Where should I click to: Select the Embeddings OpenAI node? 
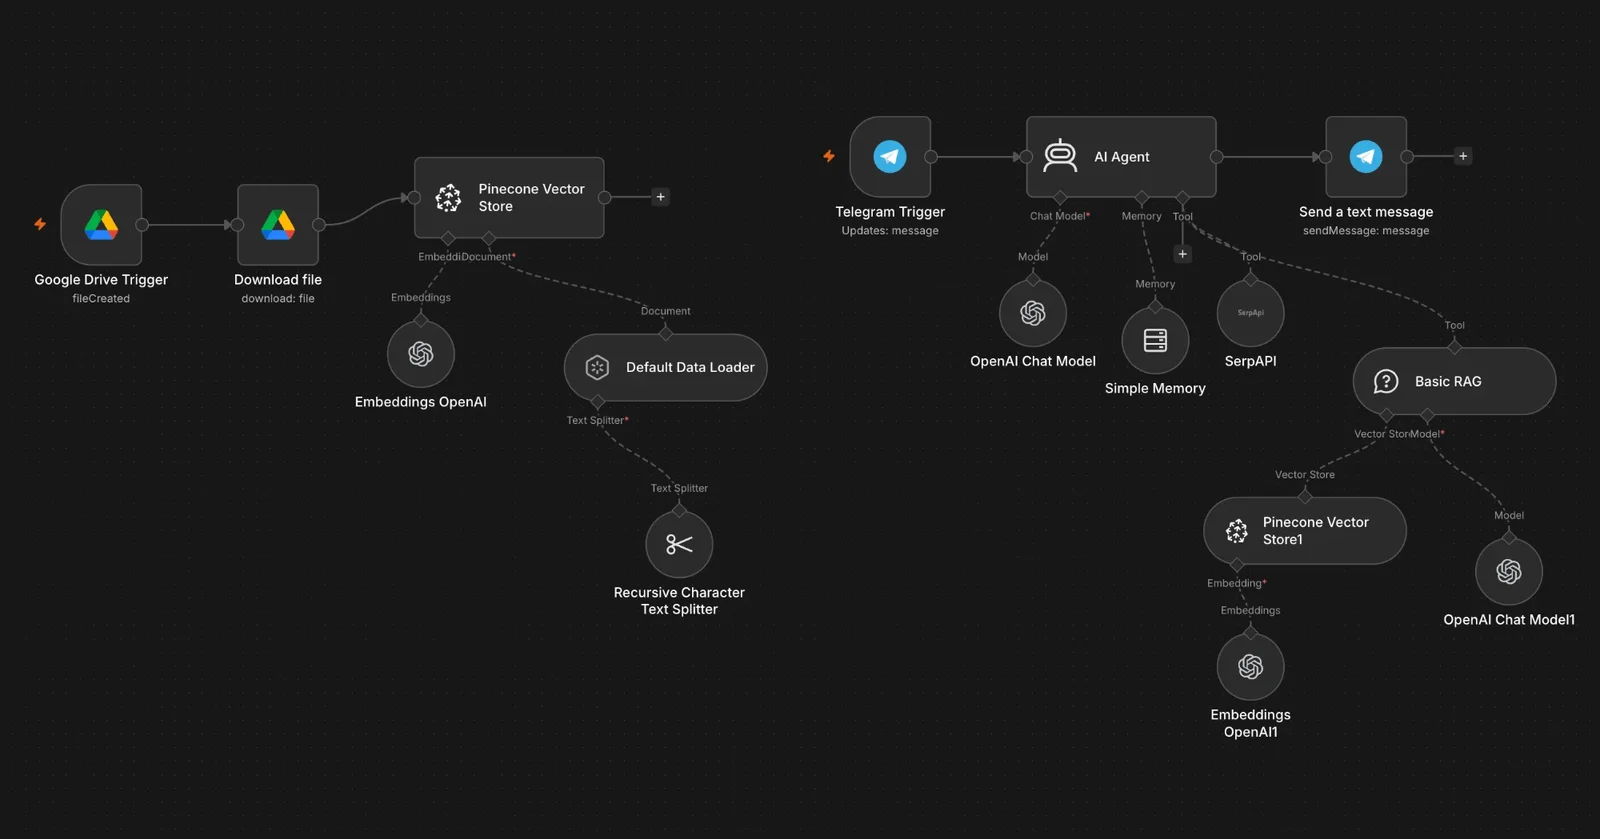coord(421,354)
